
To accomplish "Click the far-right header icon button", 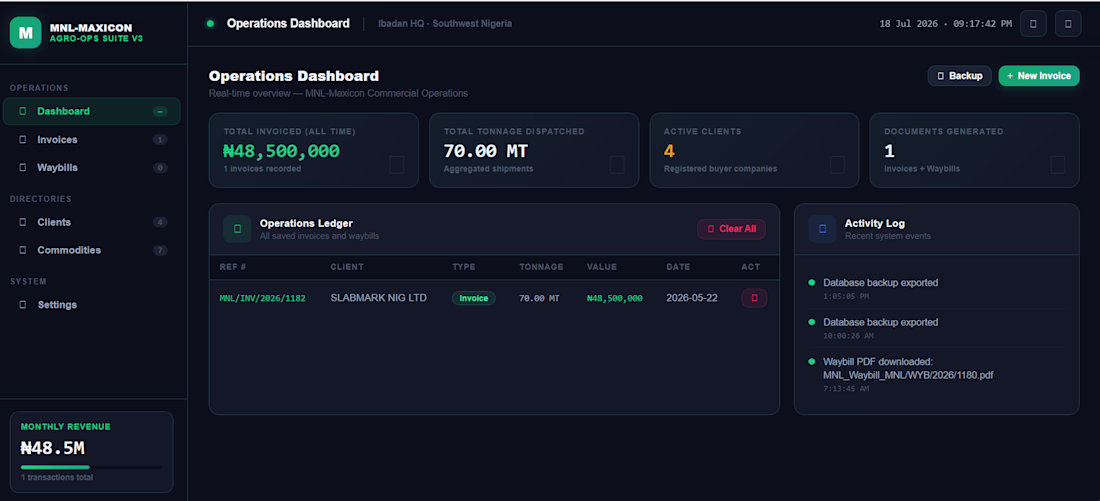I will (1068, 24).
